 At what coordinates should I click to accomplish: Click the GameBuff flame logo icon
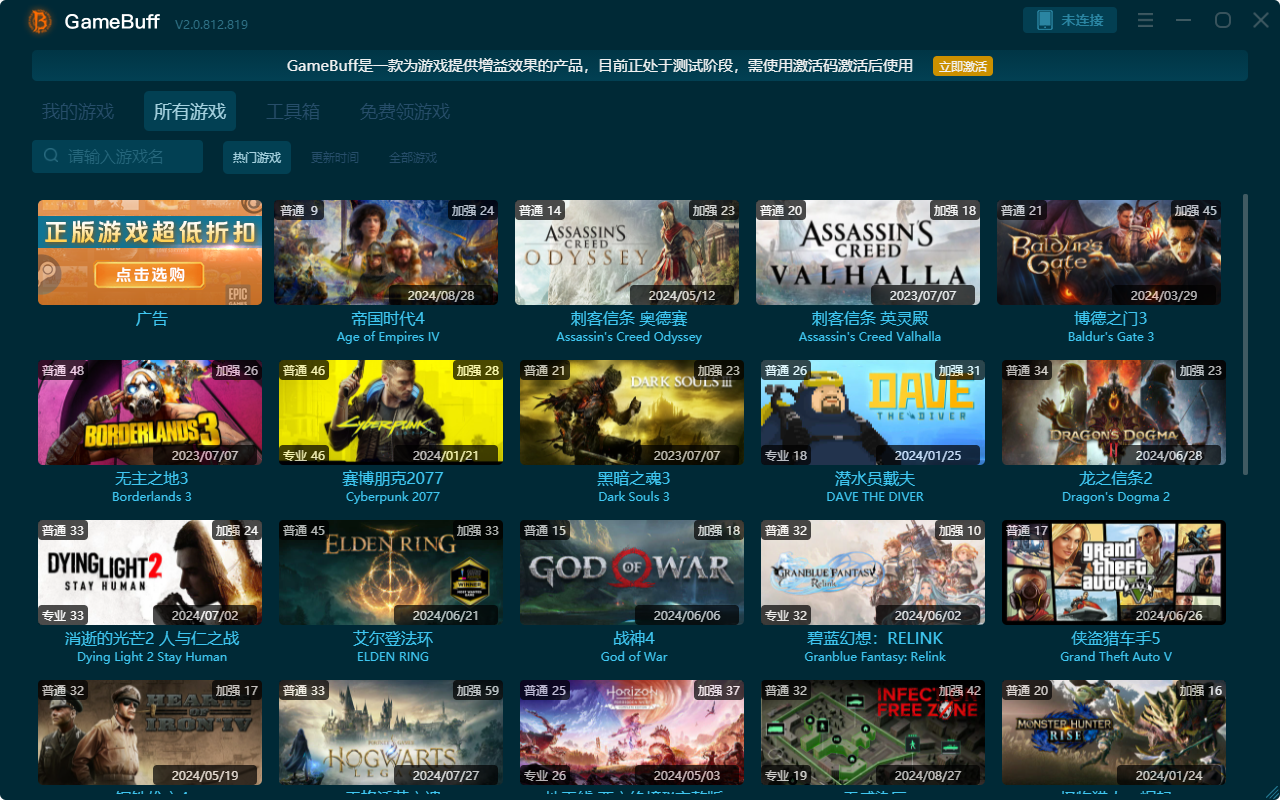click(39, 20)
